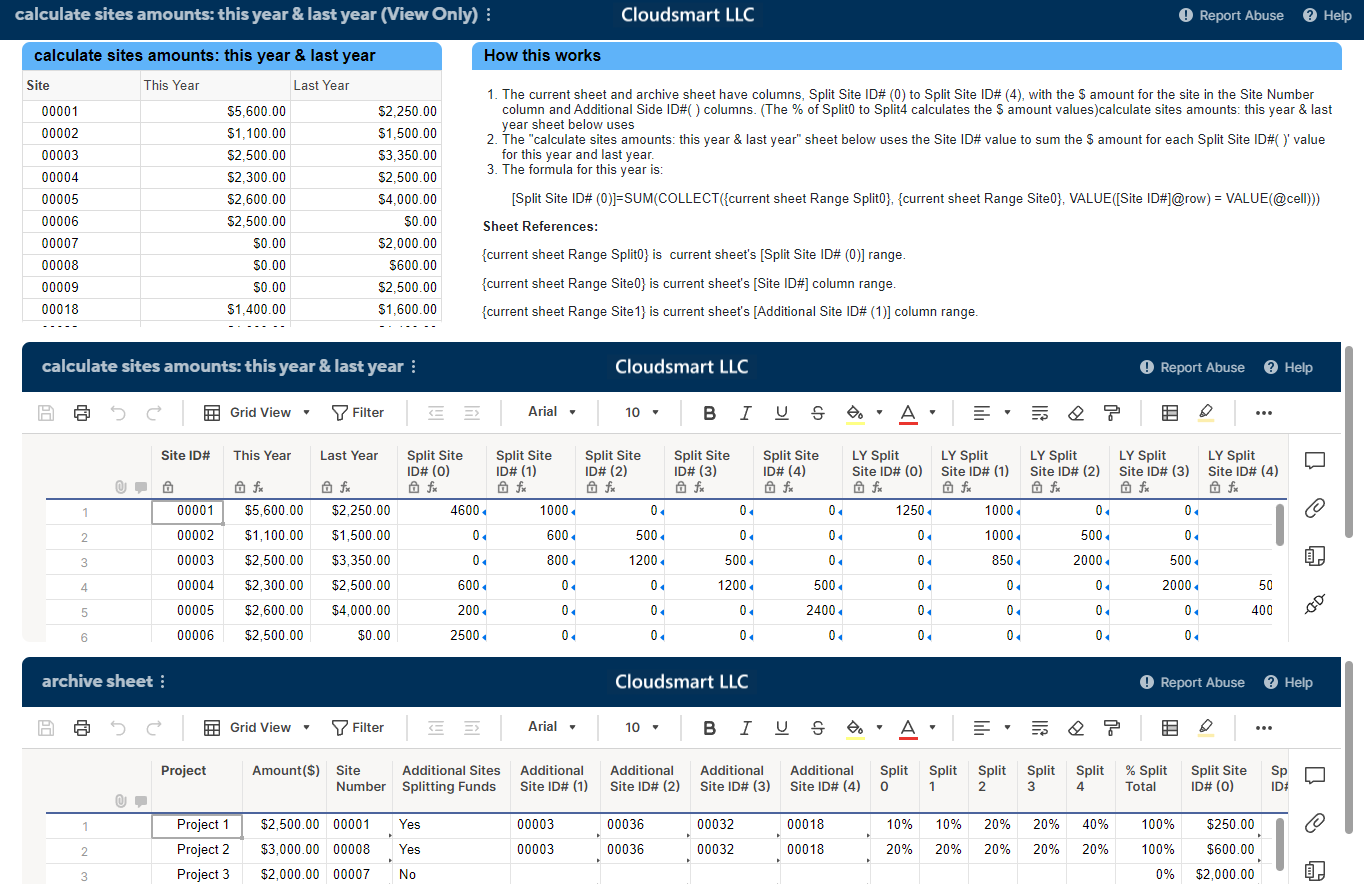This screenshot has height=884, width=1364.
Task: Toggle Italic in the archive sheet toolbar
Action: pyautogui.click(x=745, y=728)
